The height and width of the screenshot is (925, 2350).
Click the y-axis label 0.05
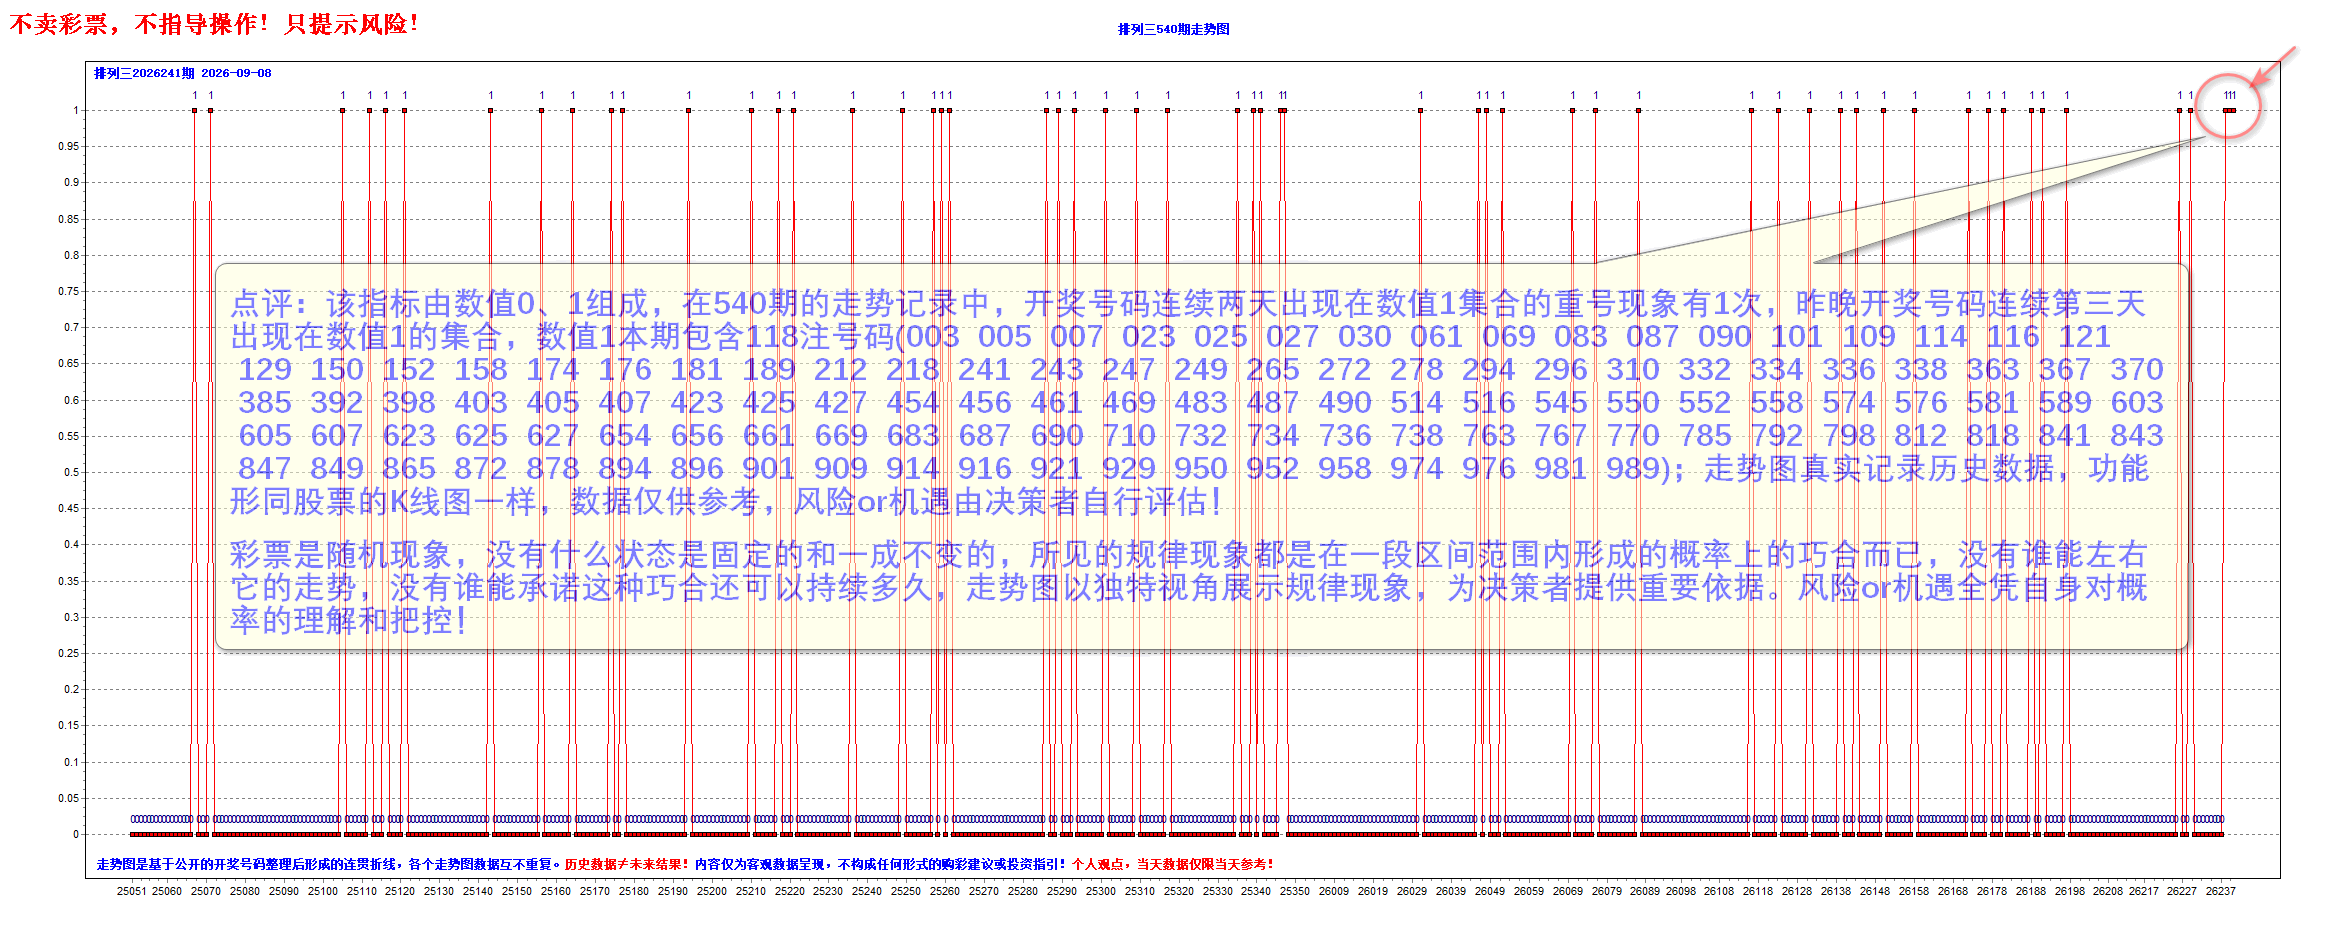[x=67, y=798]
